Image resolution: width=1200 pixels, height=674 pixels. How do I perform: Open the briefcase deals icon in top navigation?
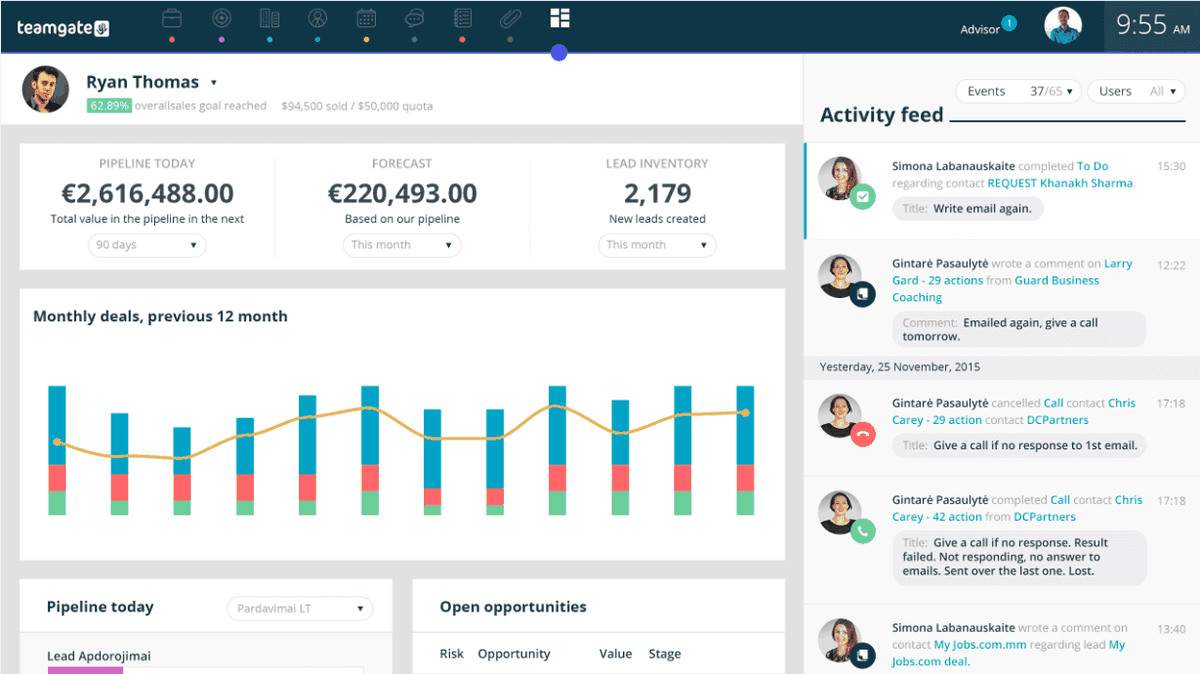click(x=172, y=19)
